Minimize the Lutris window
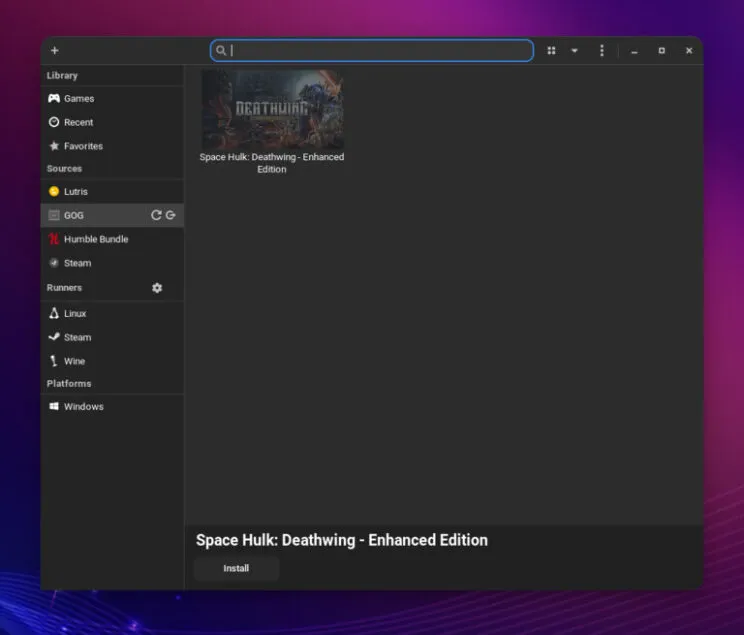 click(634, 51)
